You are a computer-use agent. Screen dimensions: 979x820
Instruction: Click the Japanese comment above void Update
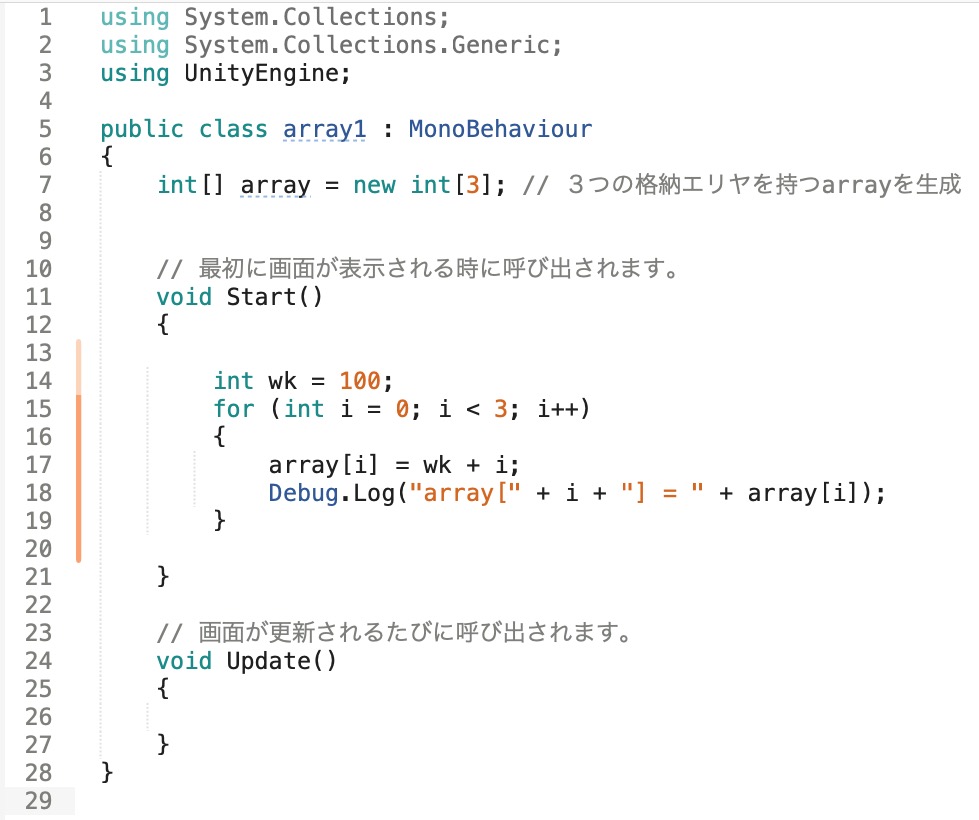(412, 633)
